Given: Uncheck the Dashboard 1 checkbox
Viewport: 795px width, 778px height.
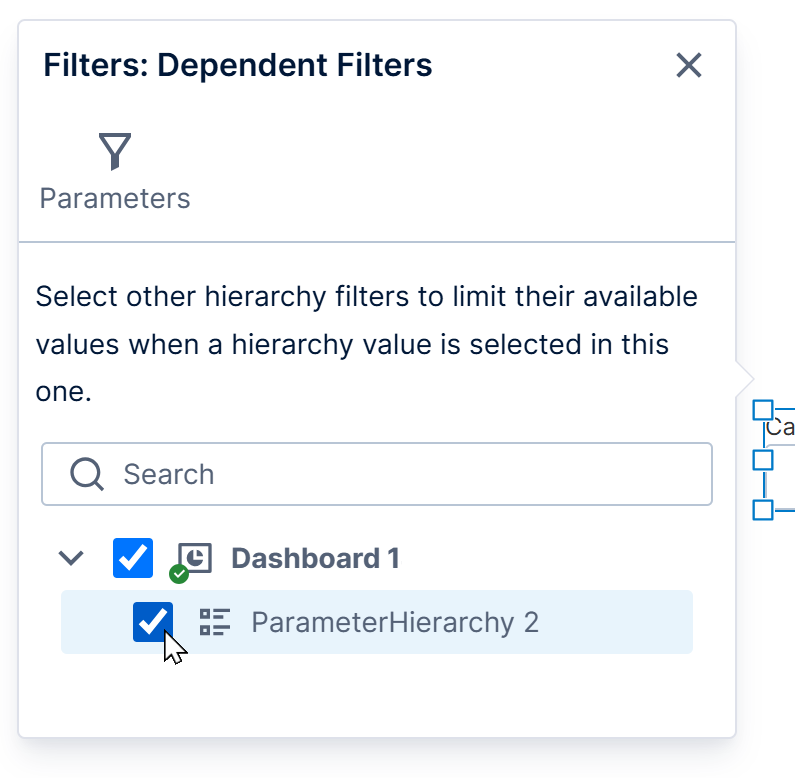Looking at the screenshot, I should [133, 558].
